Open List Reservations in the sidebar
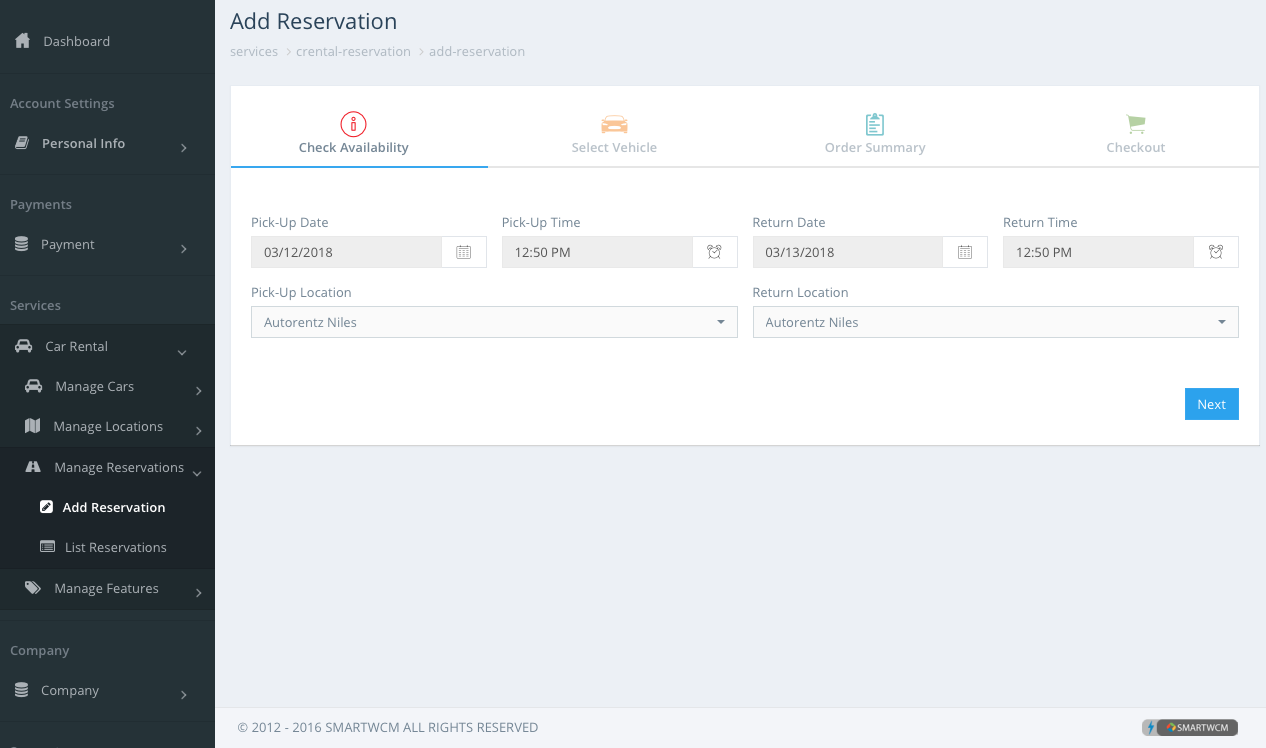 (115, 548)
